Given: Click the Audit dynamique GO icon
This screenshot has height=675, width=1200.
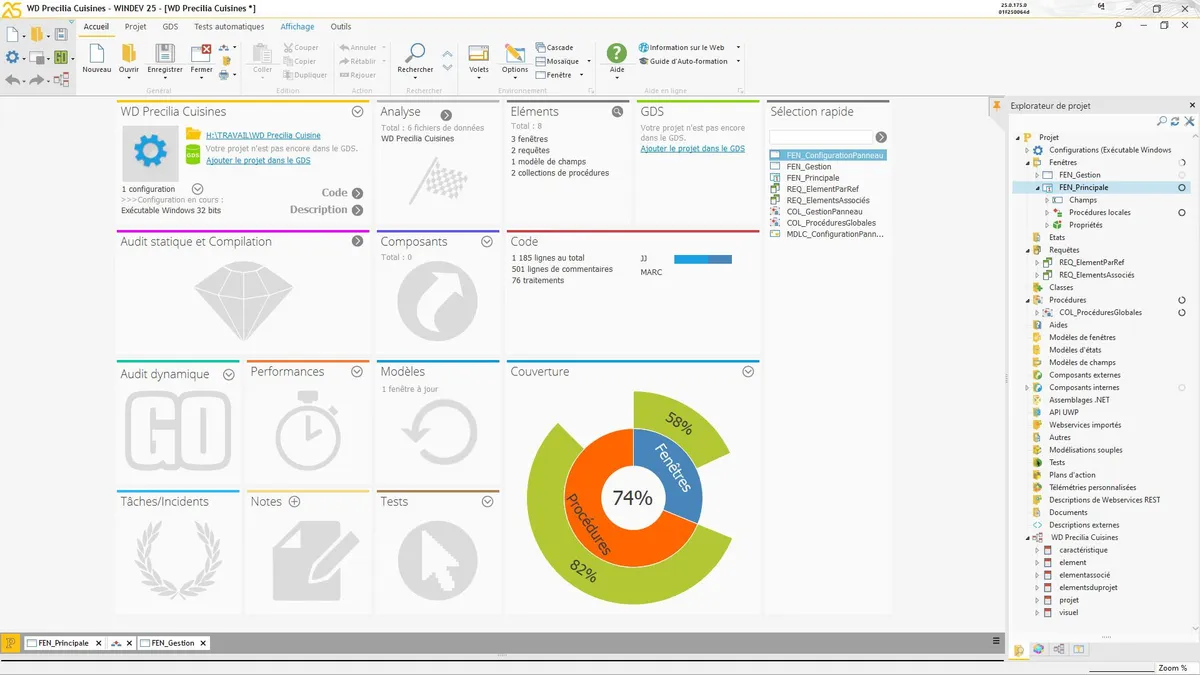Looking at the screenshot, I should (178, 431).
